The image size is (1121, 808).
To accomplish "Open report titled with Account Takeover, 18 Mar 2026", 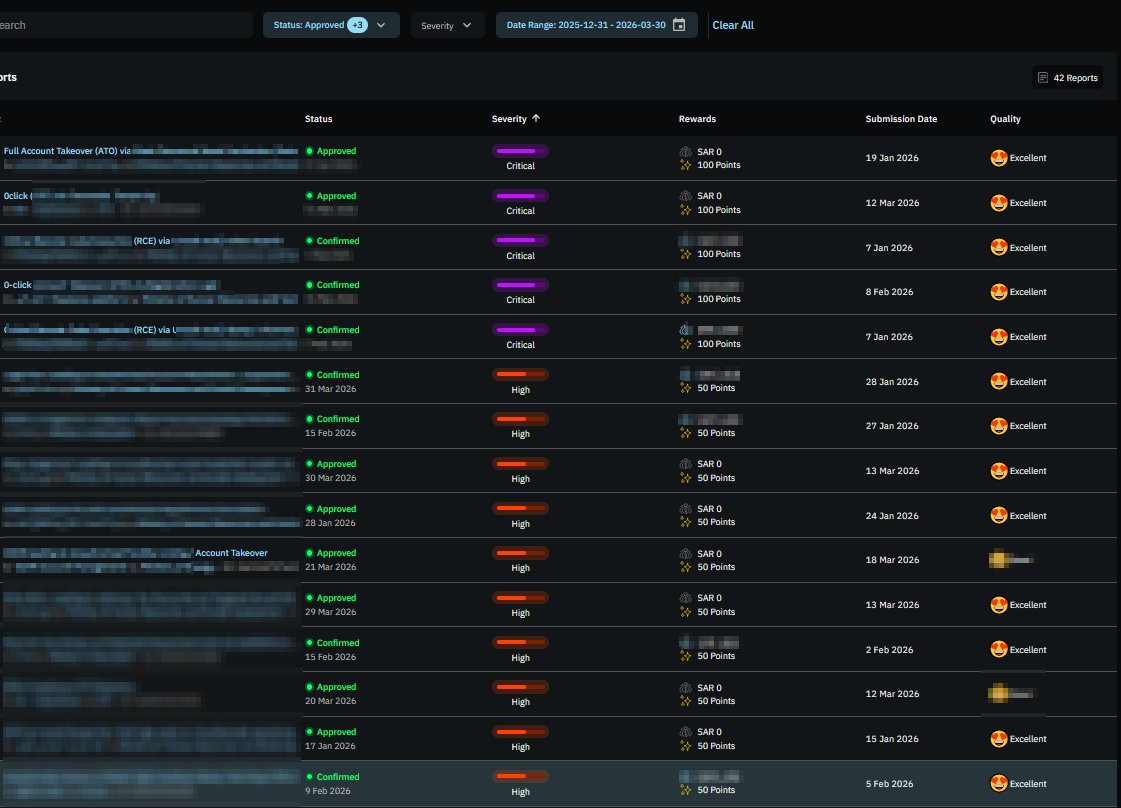I will (232, 553).
